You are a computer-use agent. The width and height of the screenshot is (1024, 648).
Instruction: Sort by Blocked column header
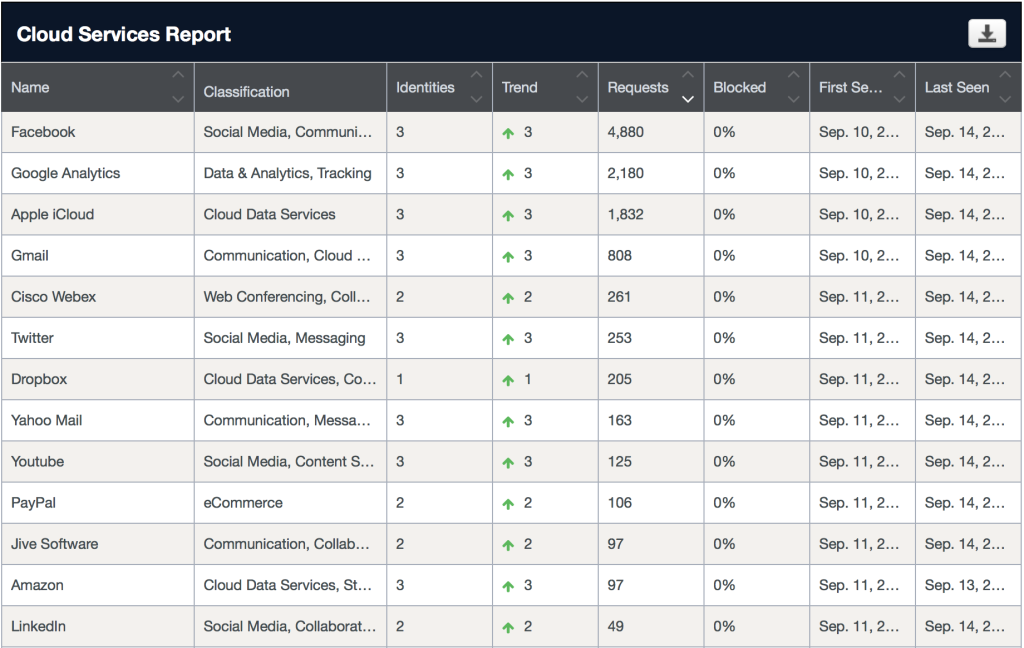[739, 88]
